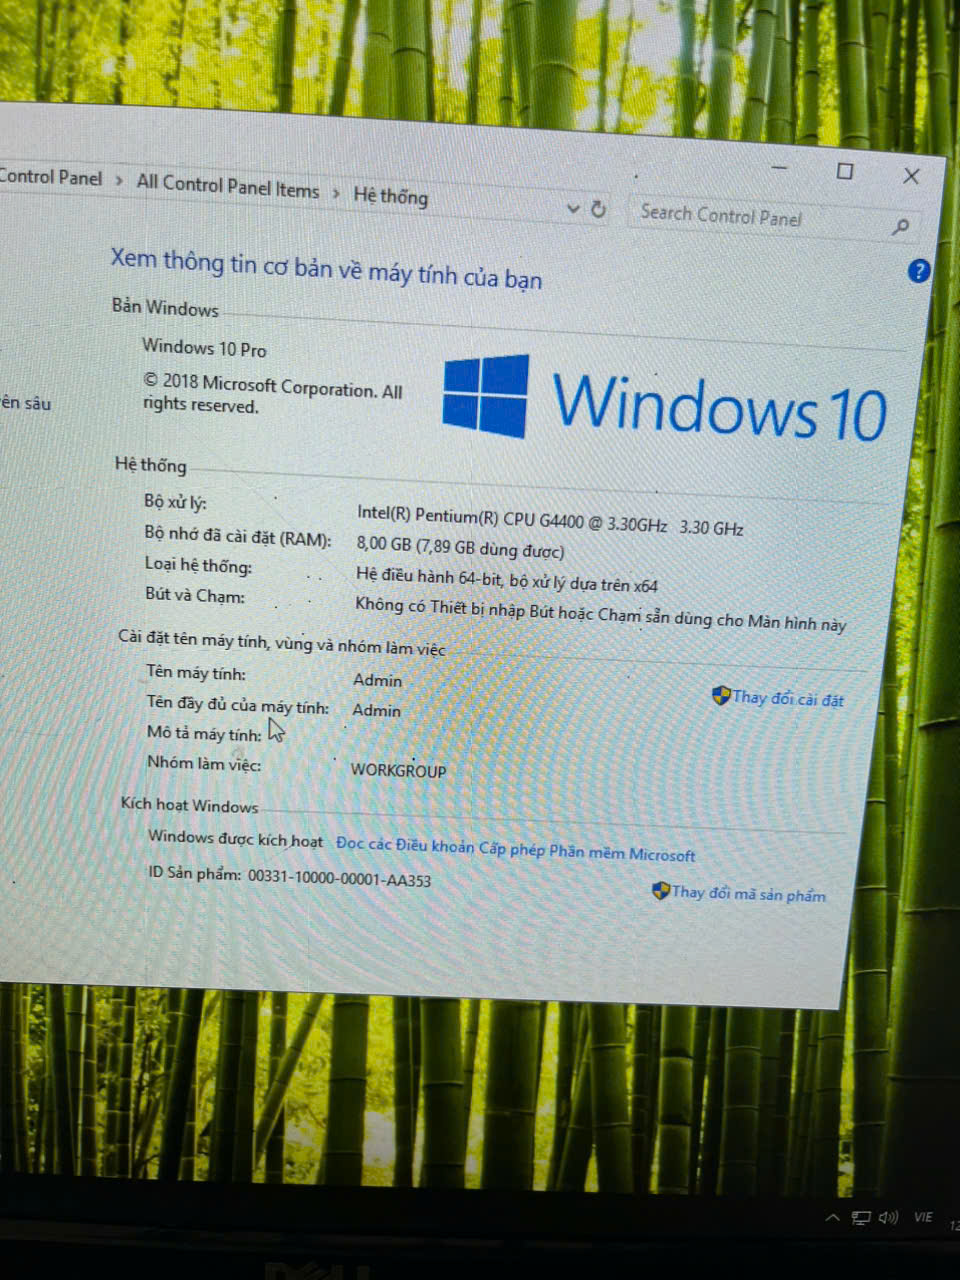Select the All Control Panel Items breadcrumb
The image size is (960, 1280).
pos(227,186)
